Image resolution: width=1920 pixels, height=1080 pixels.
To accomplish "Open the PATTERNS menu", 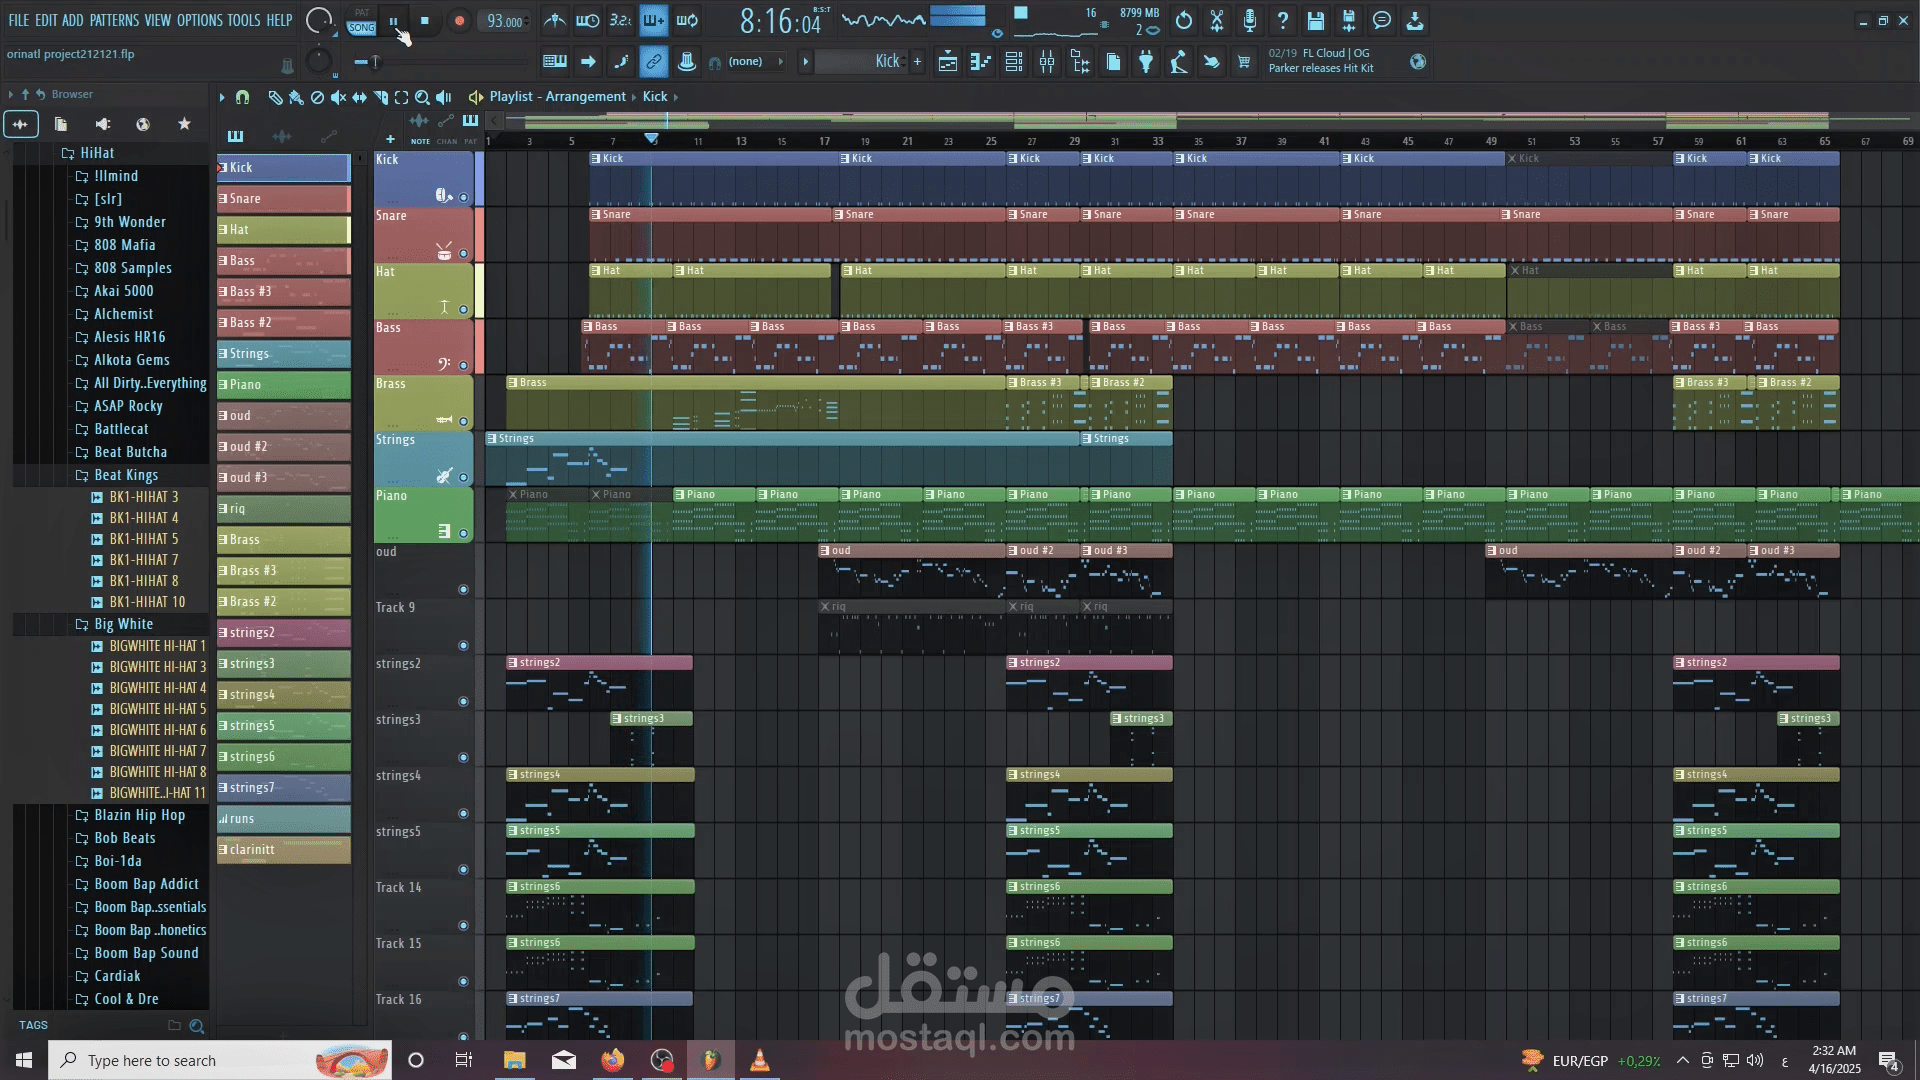I will click(114, 20).
